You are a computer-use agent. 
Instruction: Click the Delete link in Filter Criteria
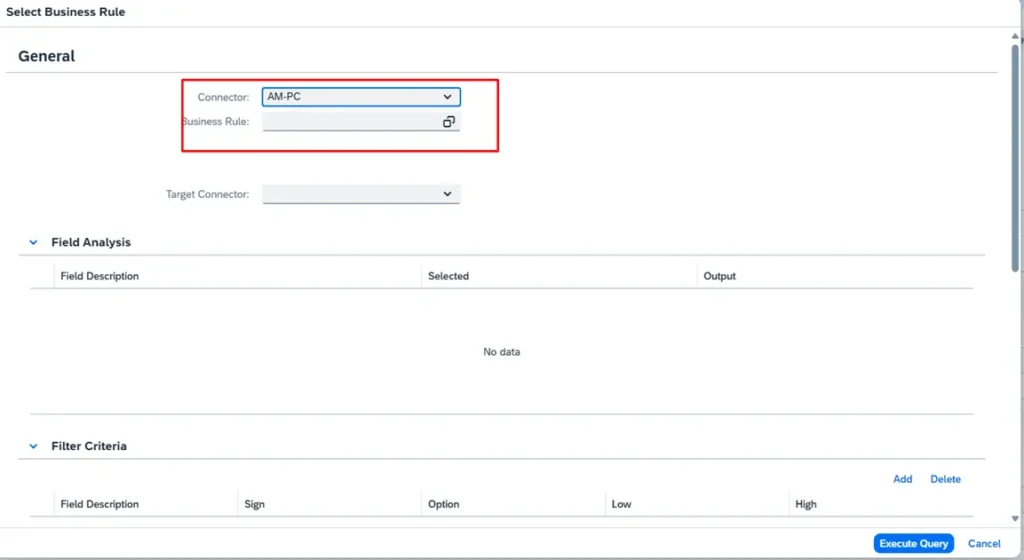click(x=945, y=479)
